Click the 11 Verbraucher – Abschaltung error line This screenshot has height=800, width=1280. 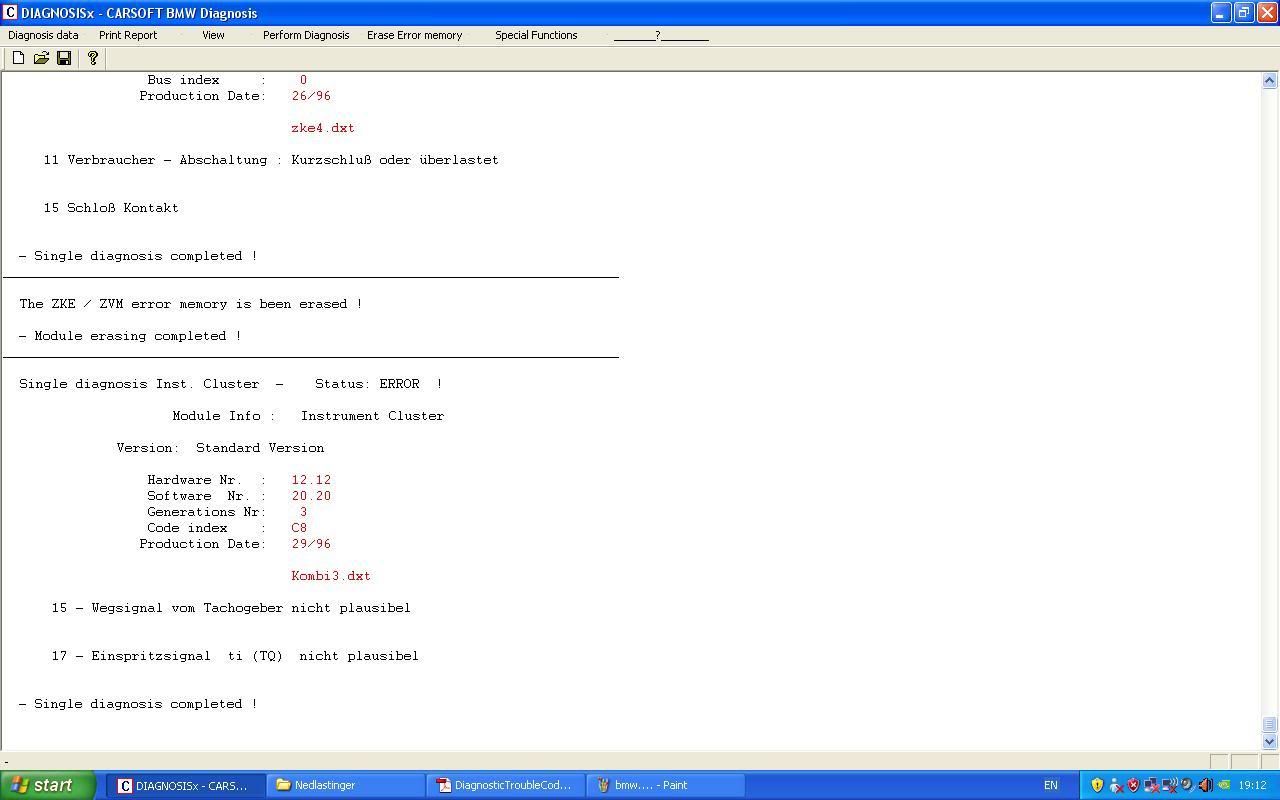pos(271,160)
